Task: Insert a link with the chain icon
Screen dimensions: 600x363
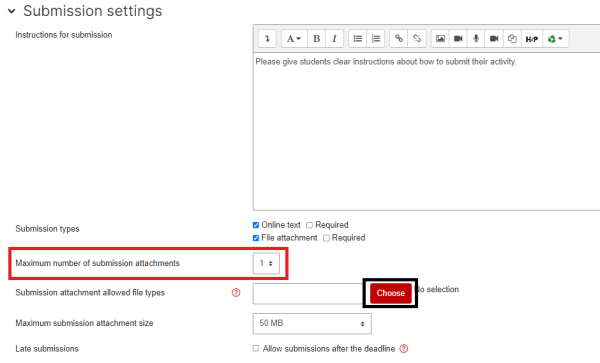Action: click(x=399, y=39)
